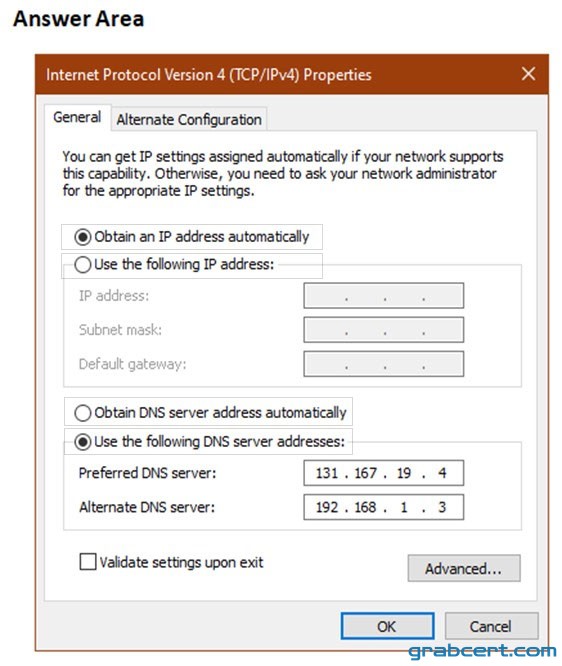The width and height of the screenshot is (562, 666).
Task: Click the dialog title bar text
Action: pyautogui.click(x=209, y=75)
